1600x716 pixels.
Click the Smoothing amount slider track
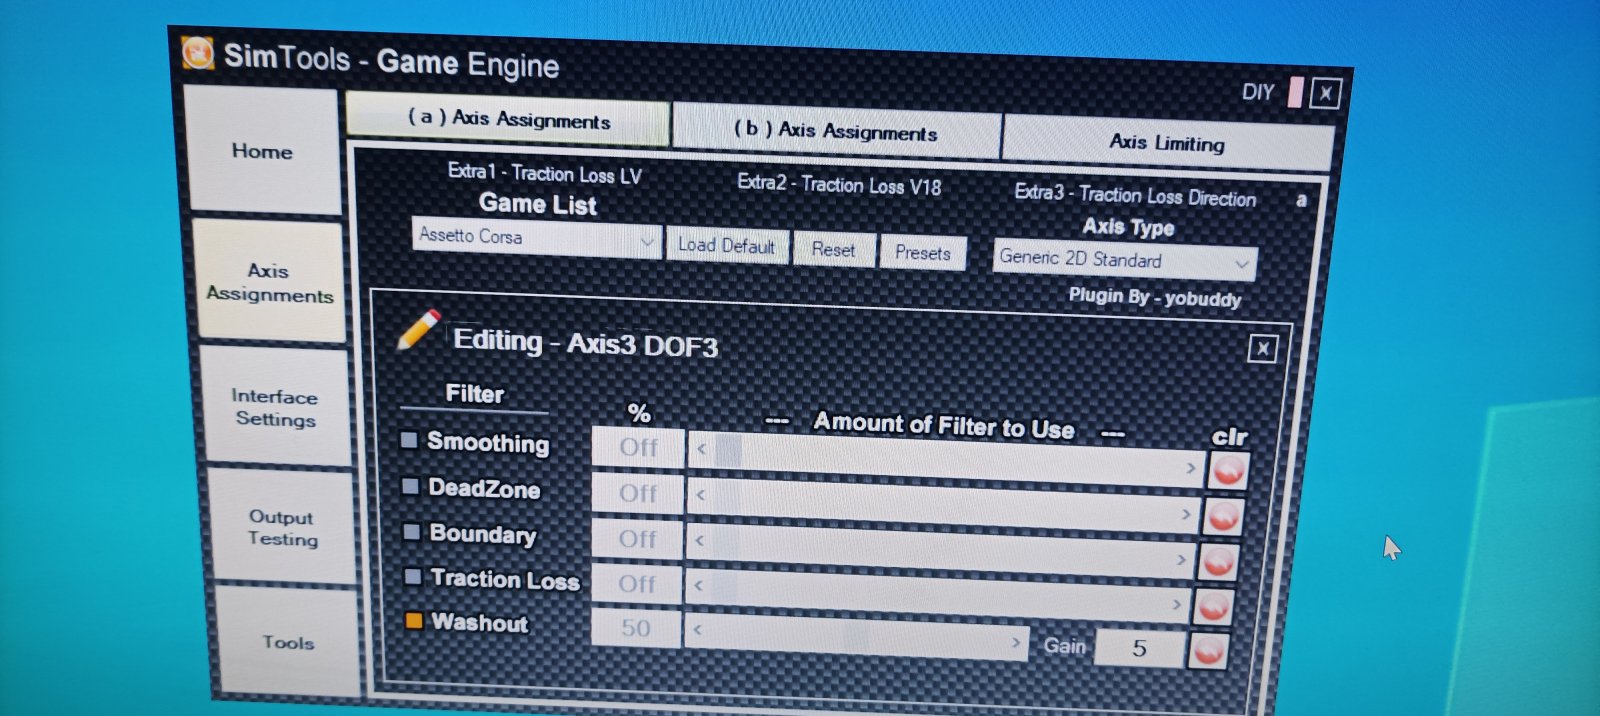(945, 459)
